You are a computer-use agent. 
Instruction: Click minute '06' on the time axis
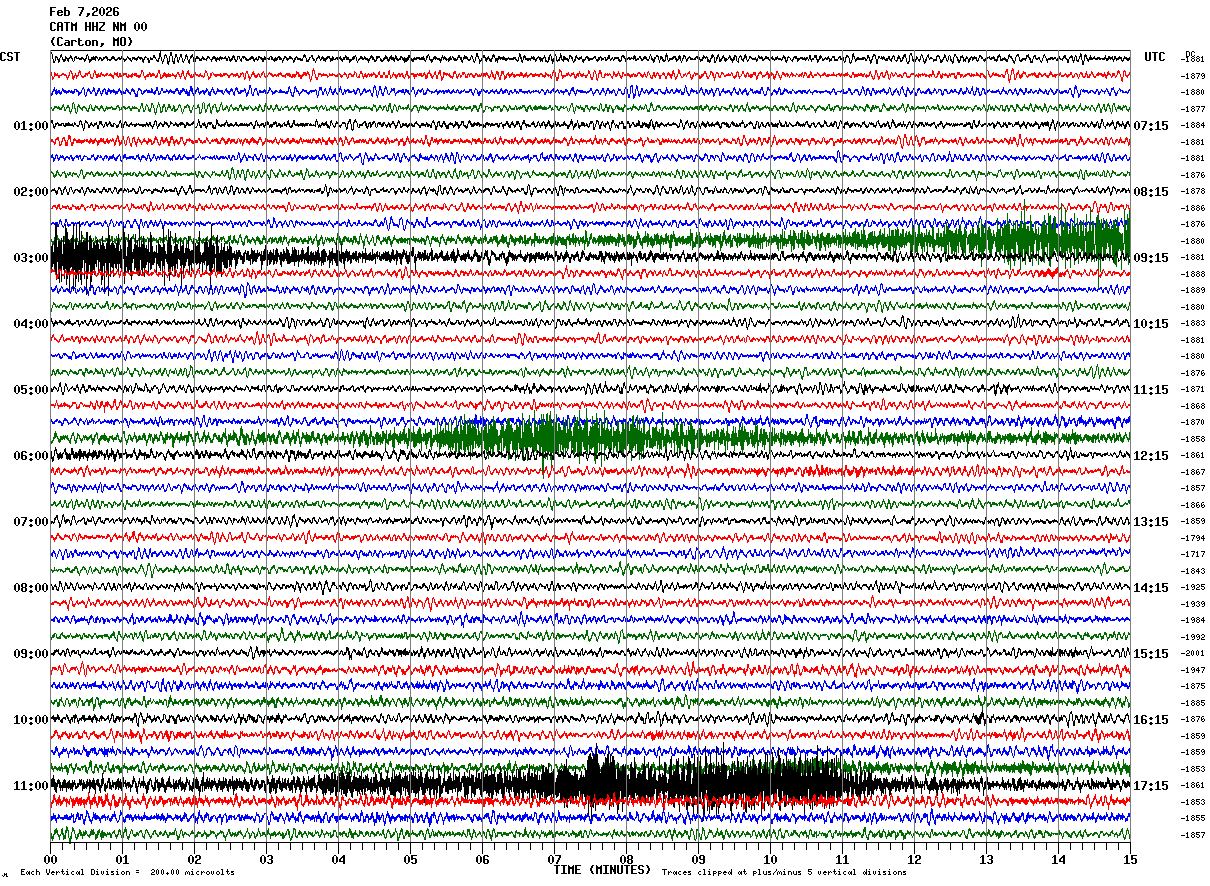482,859
